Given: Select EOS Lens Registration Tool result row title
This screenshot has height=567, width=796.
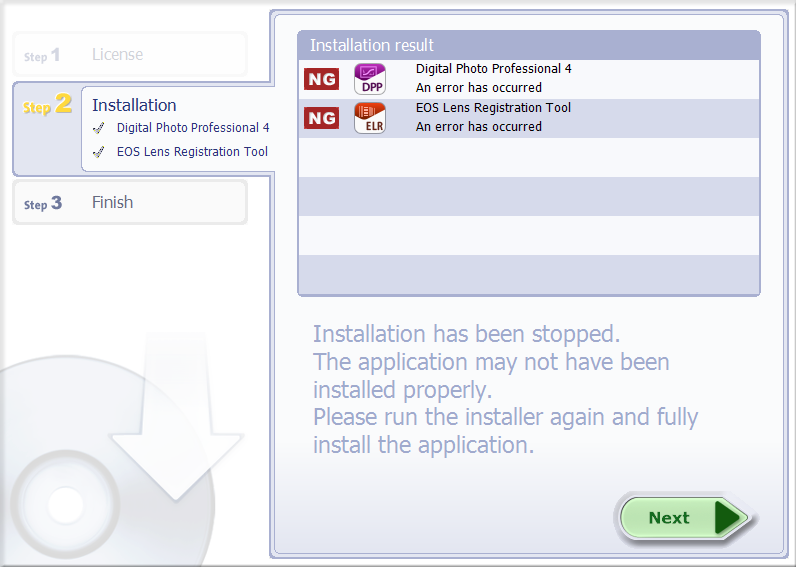Looking at the screenshot, I should pos(493,108).
